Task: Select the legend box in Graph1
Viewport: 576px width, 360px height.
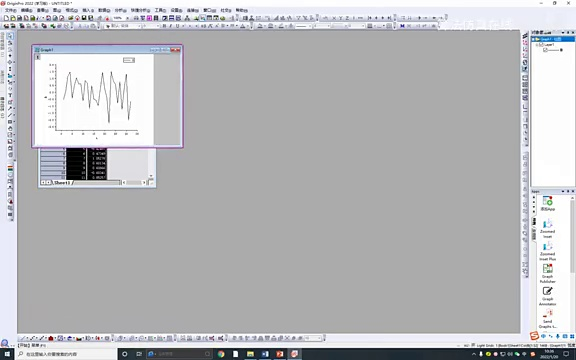Action: coord(129,60)
